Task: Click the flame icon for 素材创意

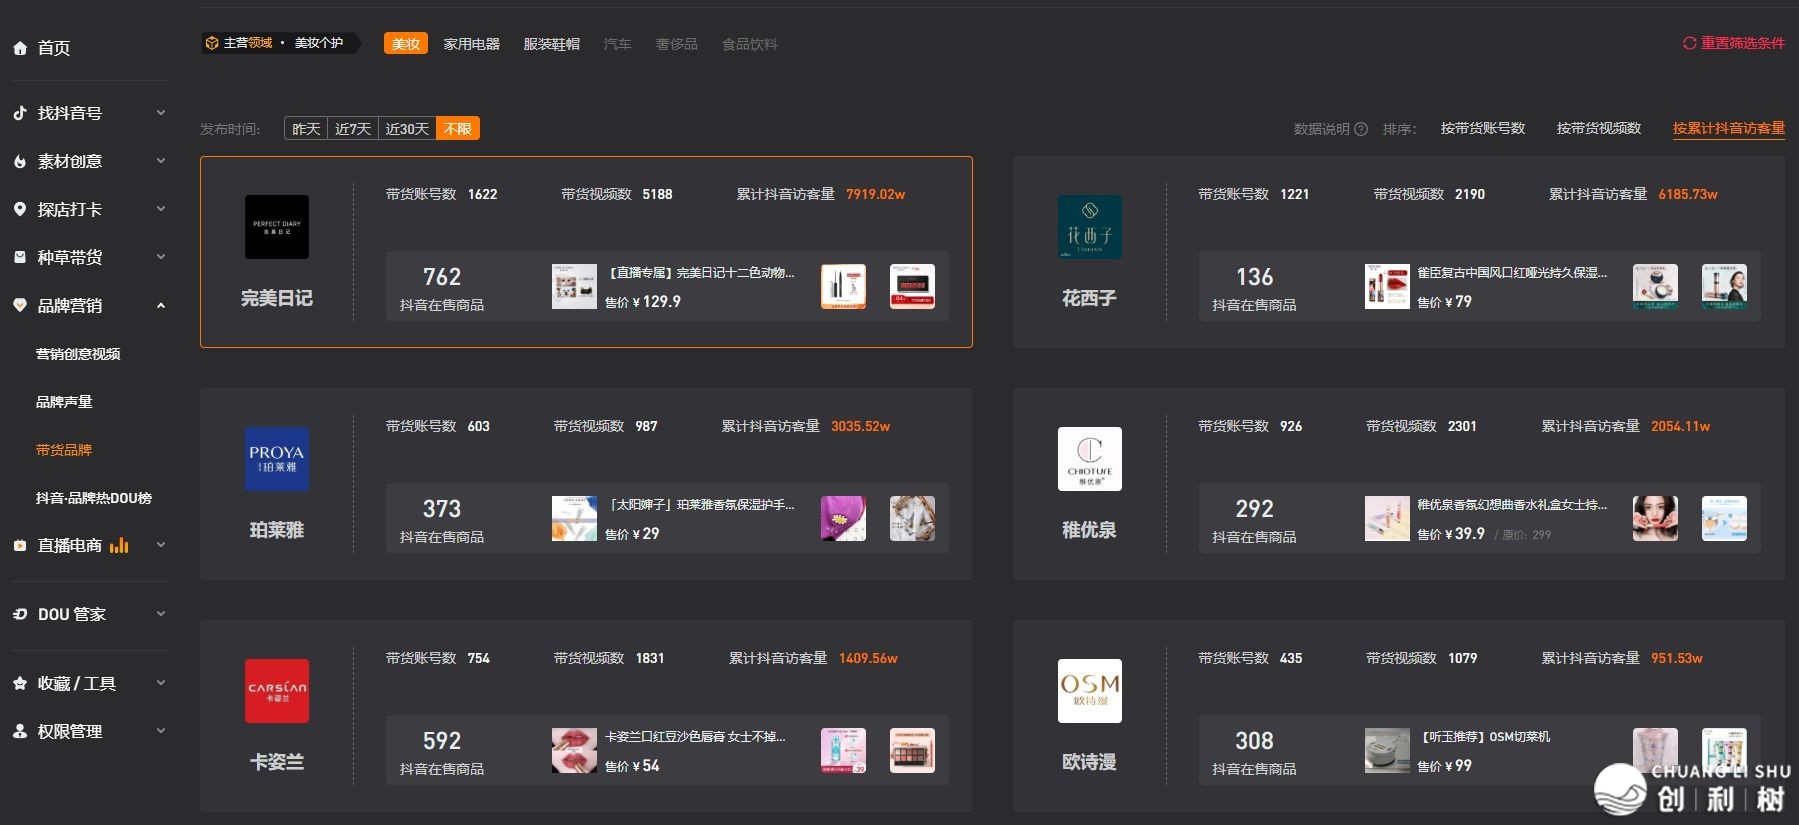Action: click(20, 161)
